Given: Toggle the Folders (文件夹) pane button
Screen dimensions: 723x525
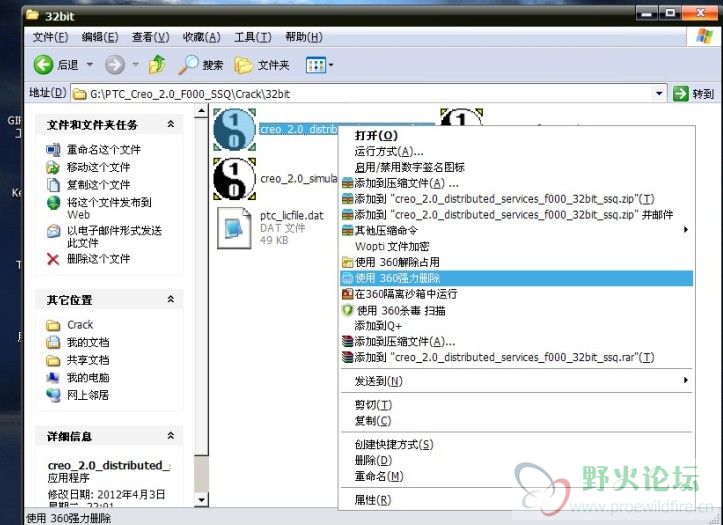Looking at the screenshot, I should click(262, 65).
